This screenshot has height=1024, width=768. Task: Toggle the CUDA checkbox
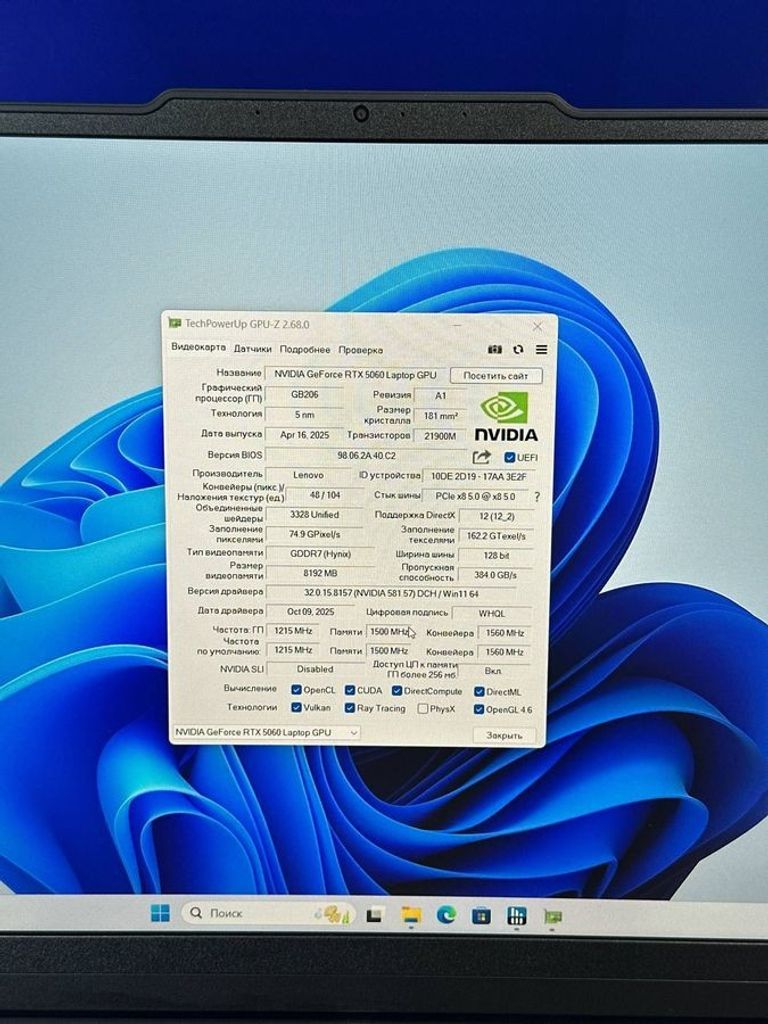(x=350, y=690)
